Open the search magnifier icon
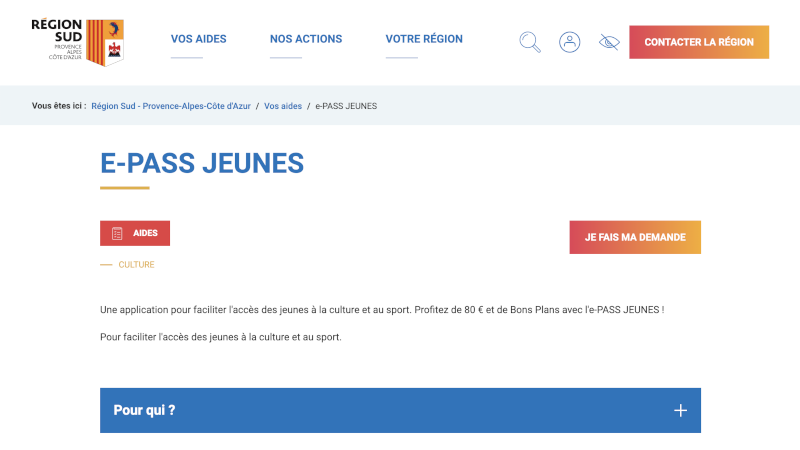800x450 pixels. pyautogui.click(x=530, y=42)
